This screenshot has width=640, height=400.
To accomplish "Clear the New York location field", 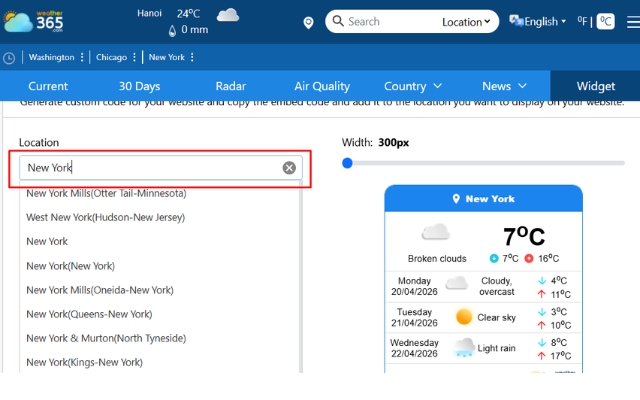I will tap(289, 168).
